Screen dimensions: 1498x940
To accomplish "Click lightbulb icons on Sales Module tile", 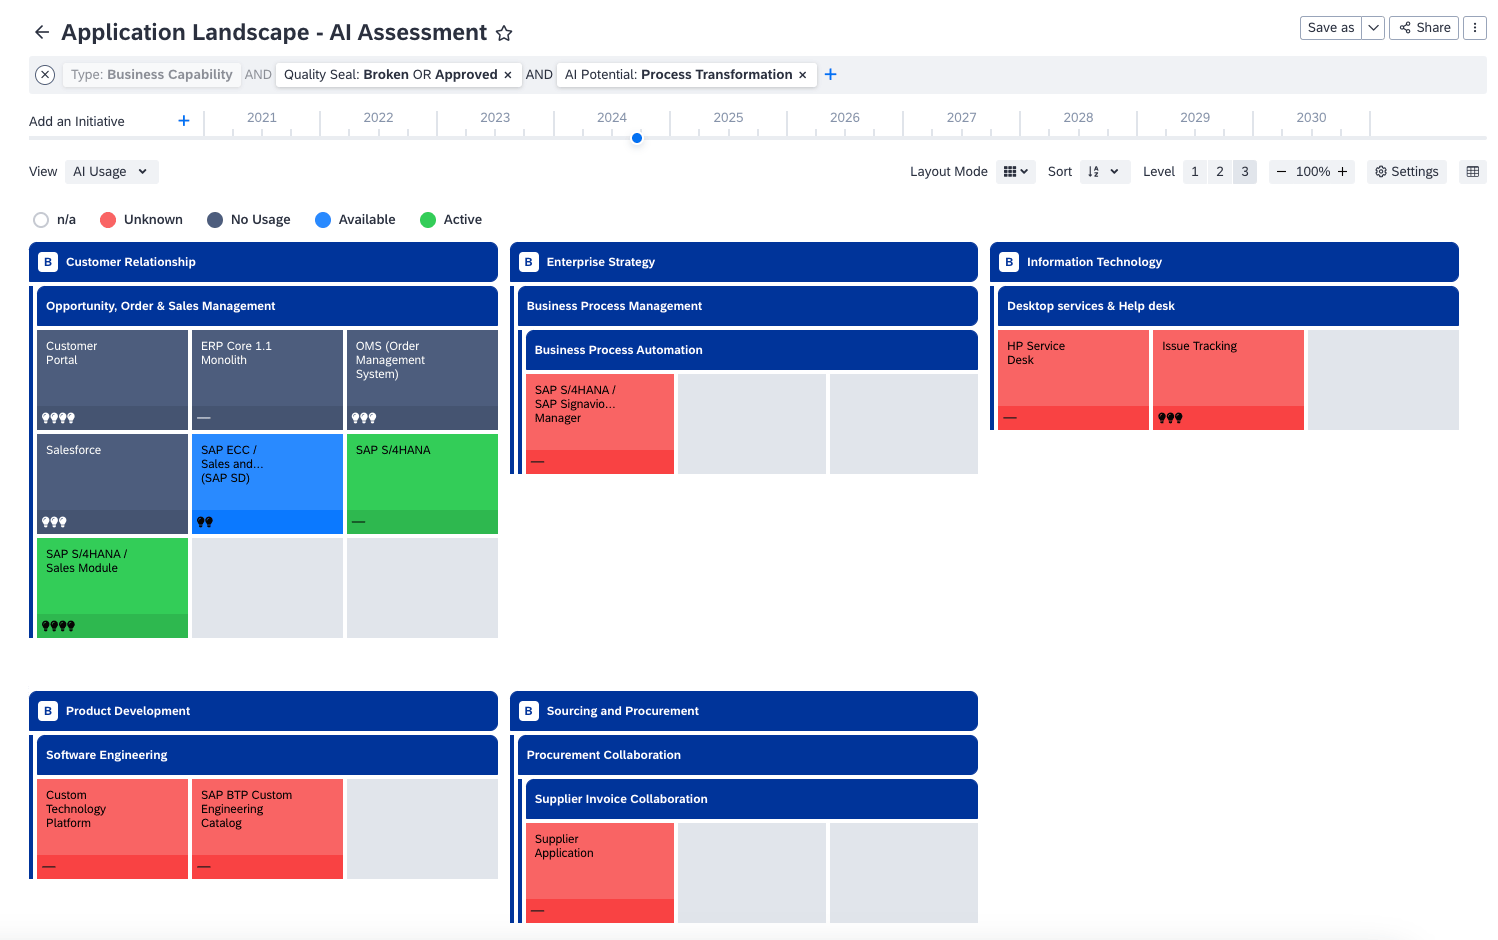I will tap(58, 626).
